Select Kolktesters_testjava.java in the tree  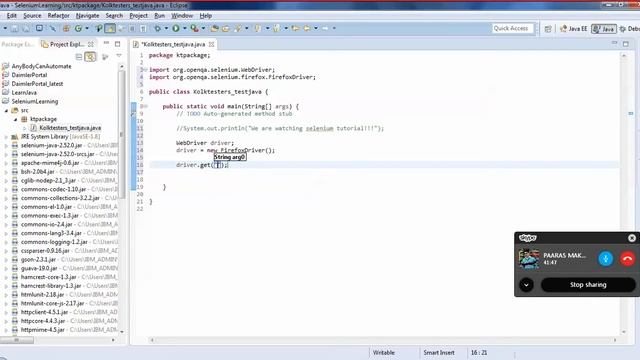click(70, 128)
